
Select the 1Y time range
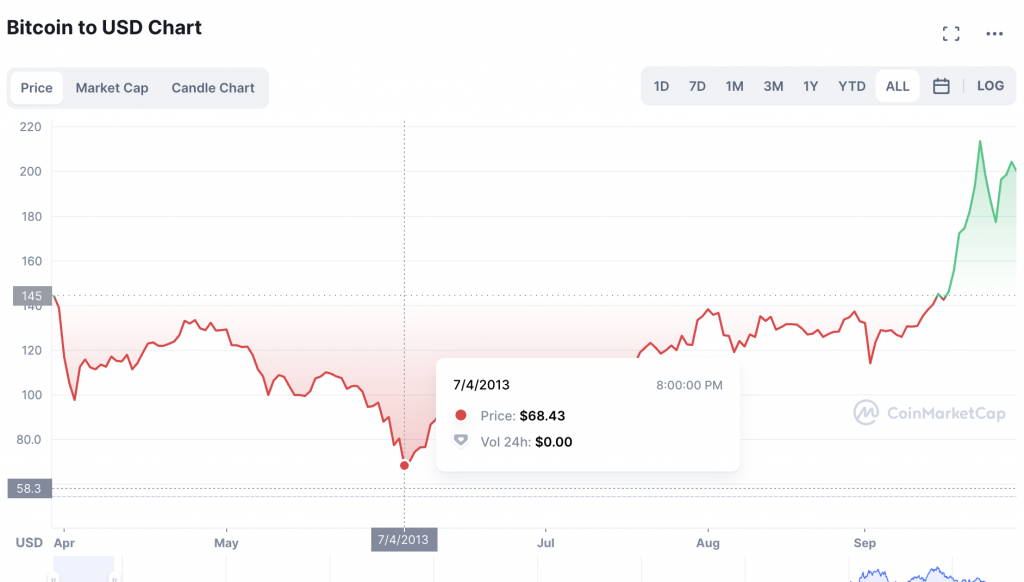(x=810, y=86)
